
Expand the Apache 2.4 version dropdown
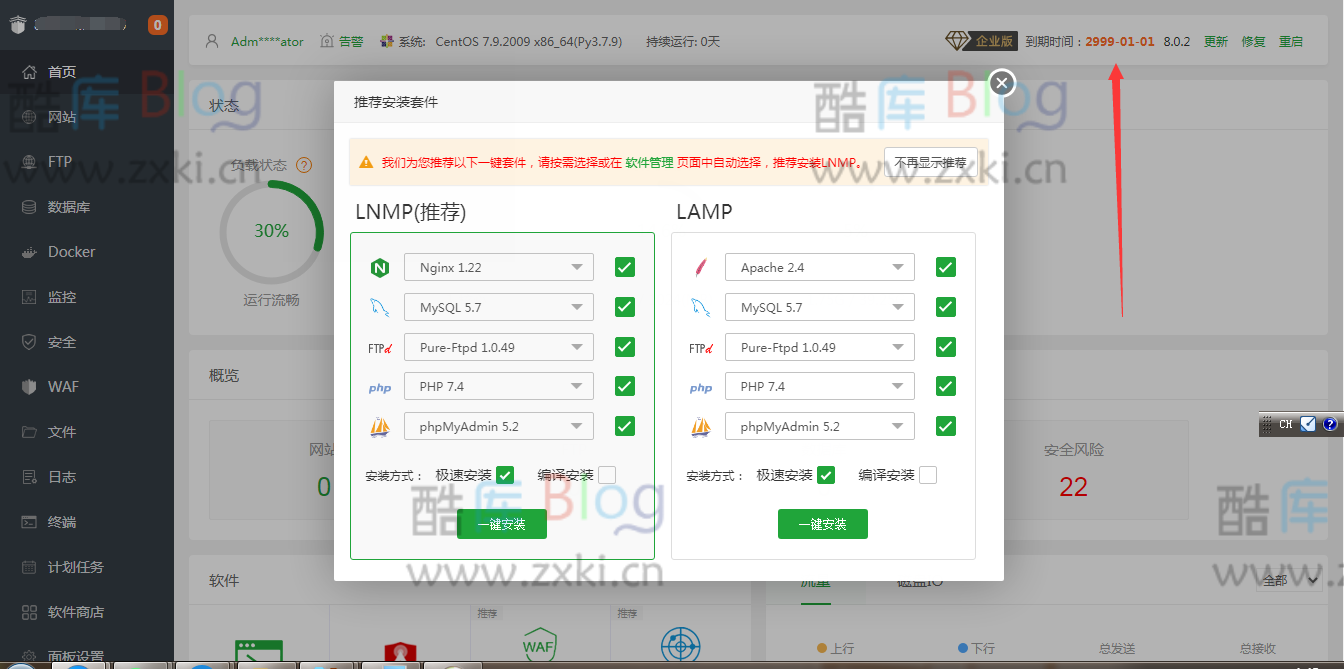click(x=819, y=267)
